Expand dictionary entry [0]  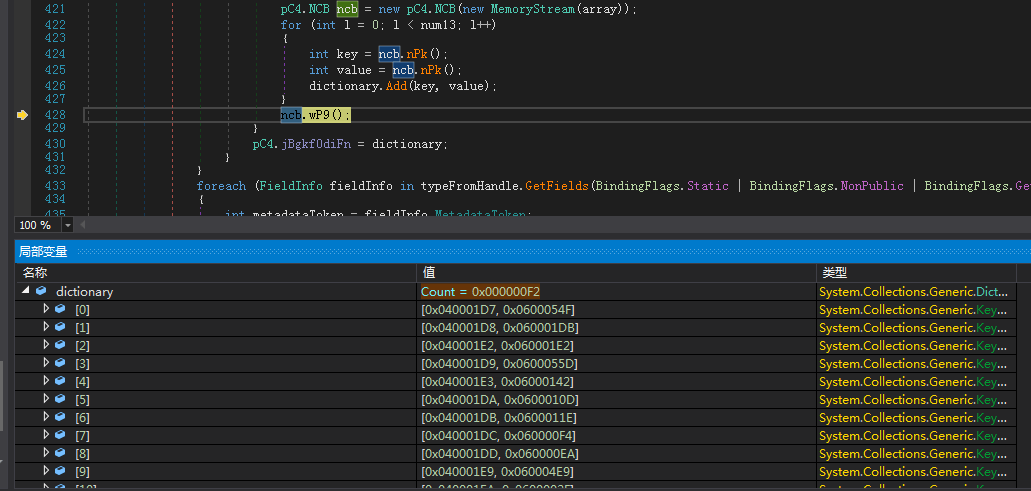46,308
